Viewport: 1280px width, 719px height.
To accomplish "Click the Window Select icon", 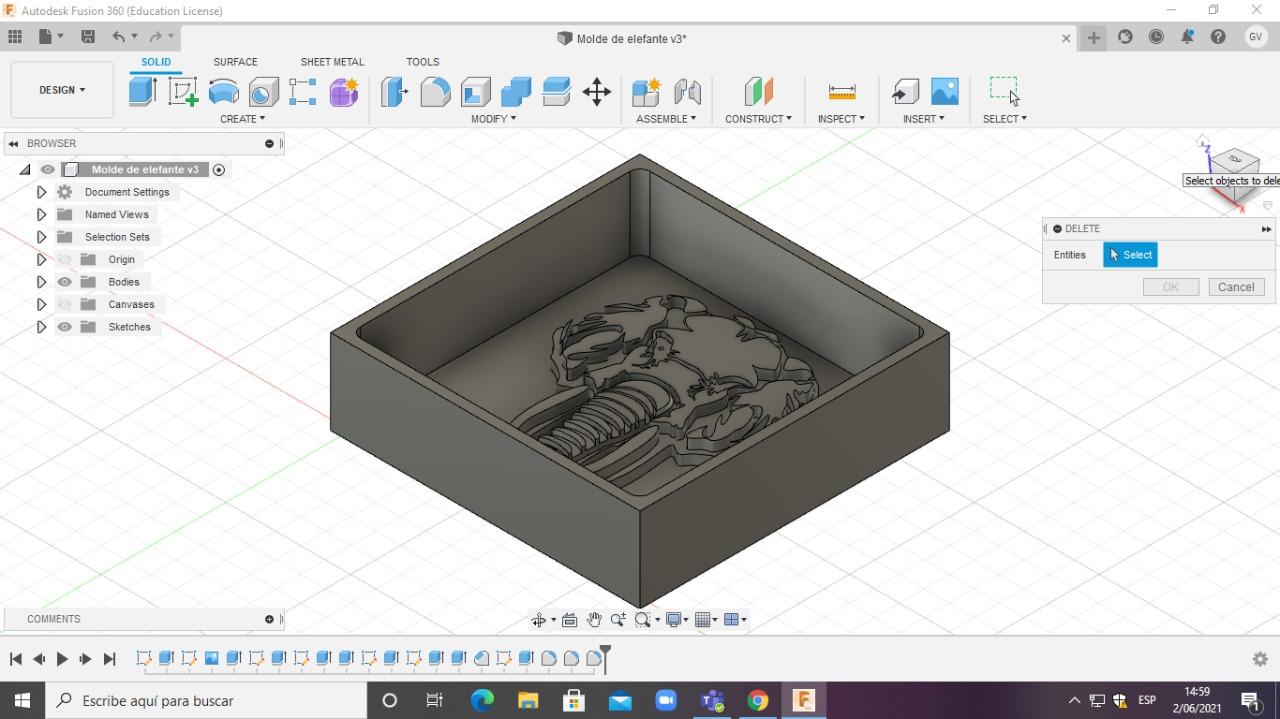I will coord(1004,90).
